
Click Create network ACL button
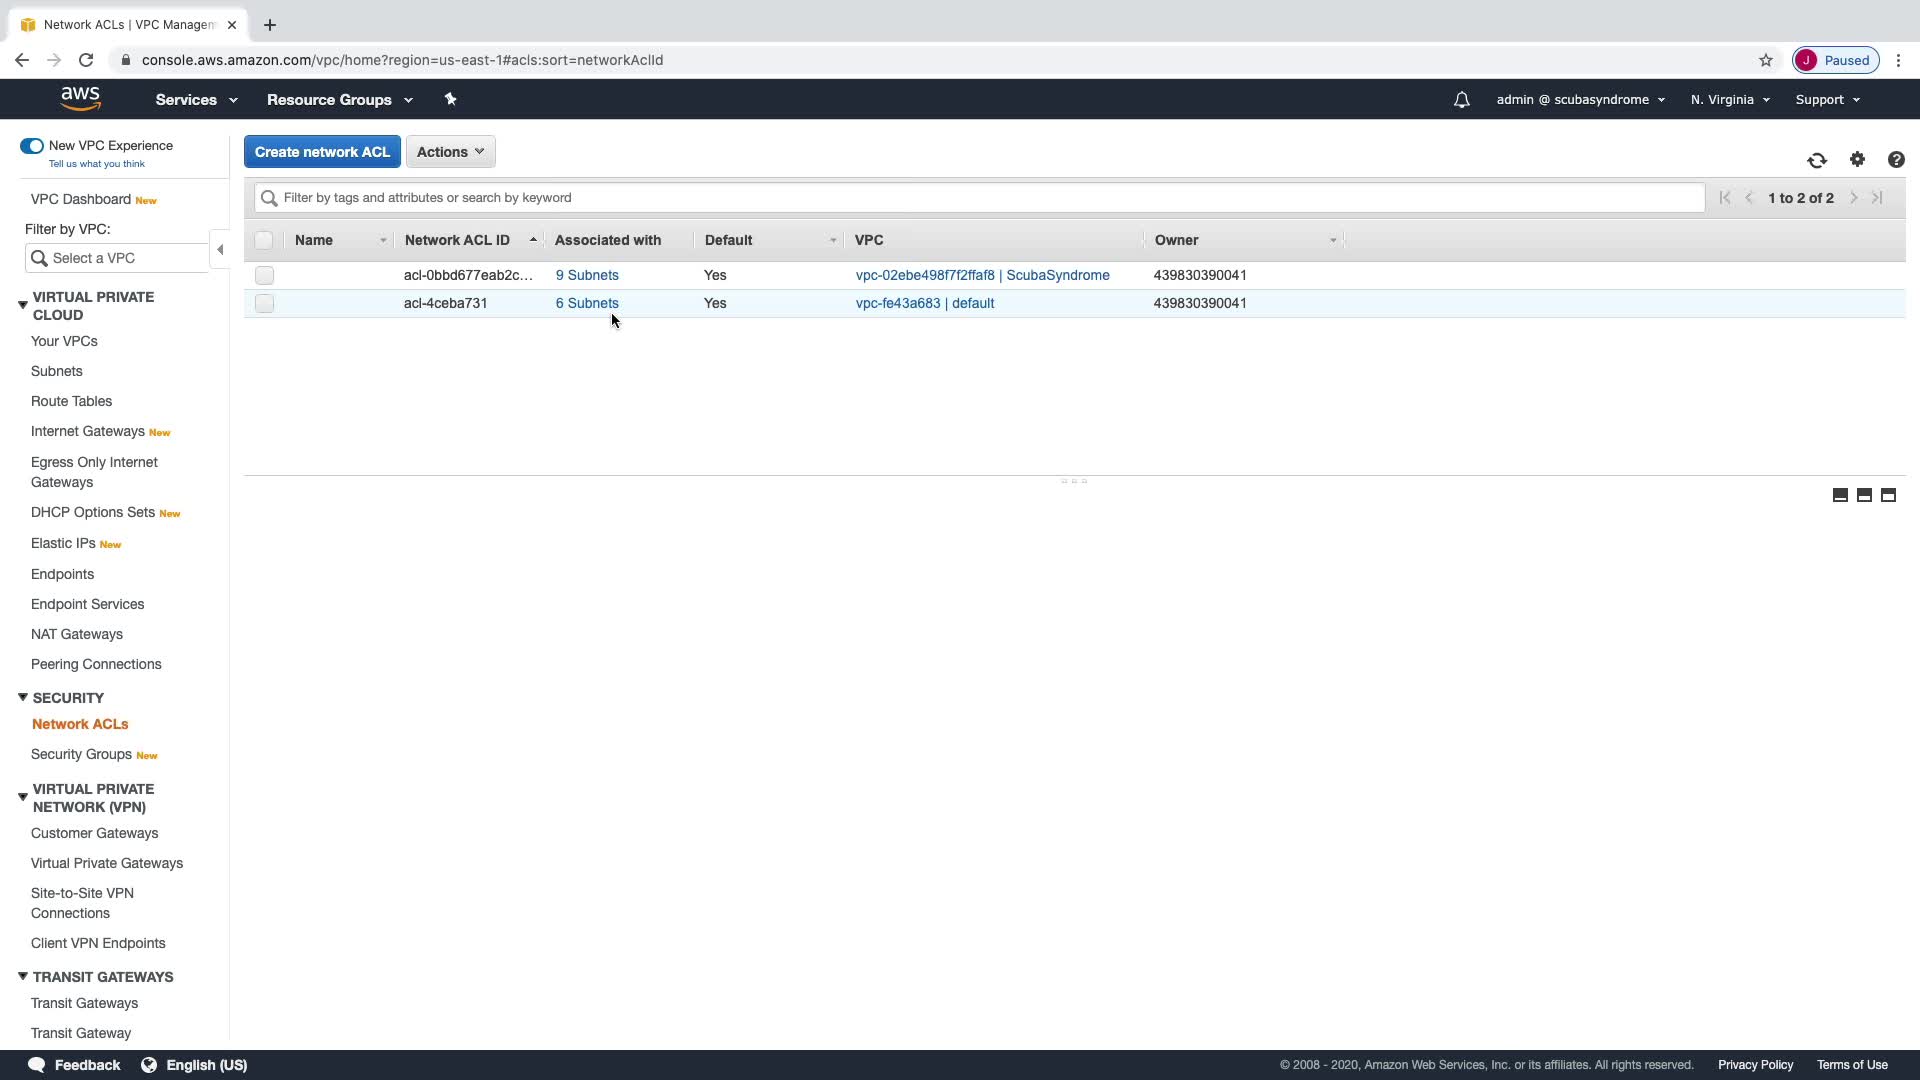pyautogui.click(x=322, y=152)
